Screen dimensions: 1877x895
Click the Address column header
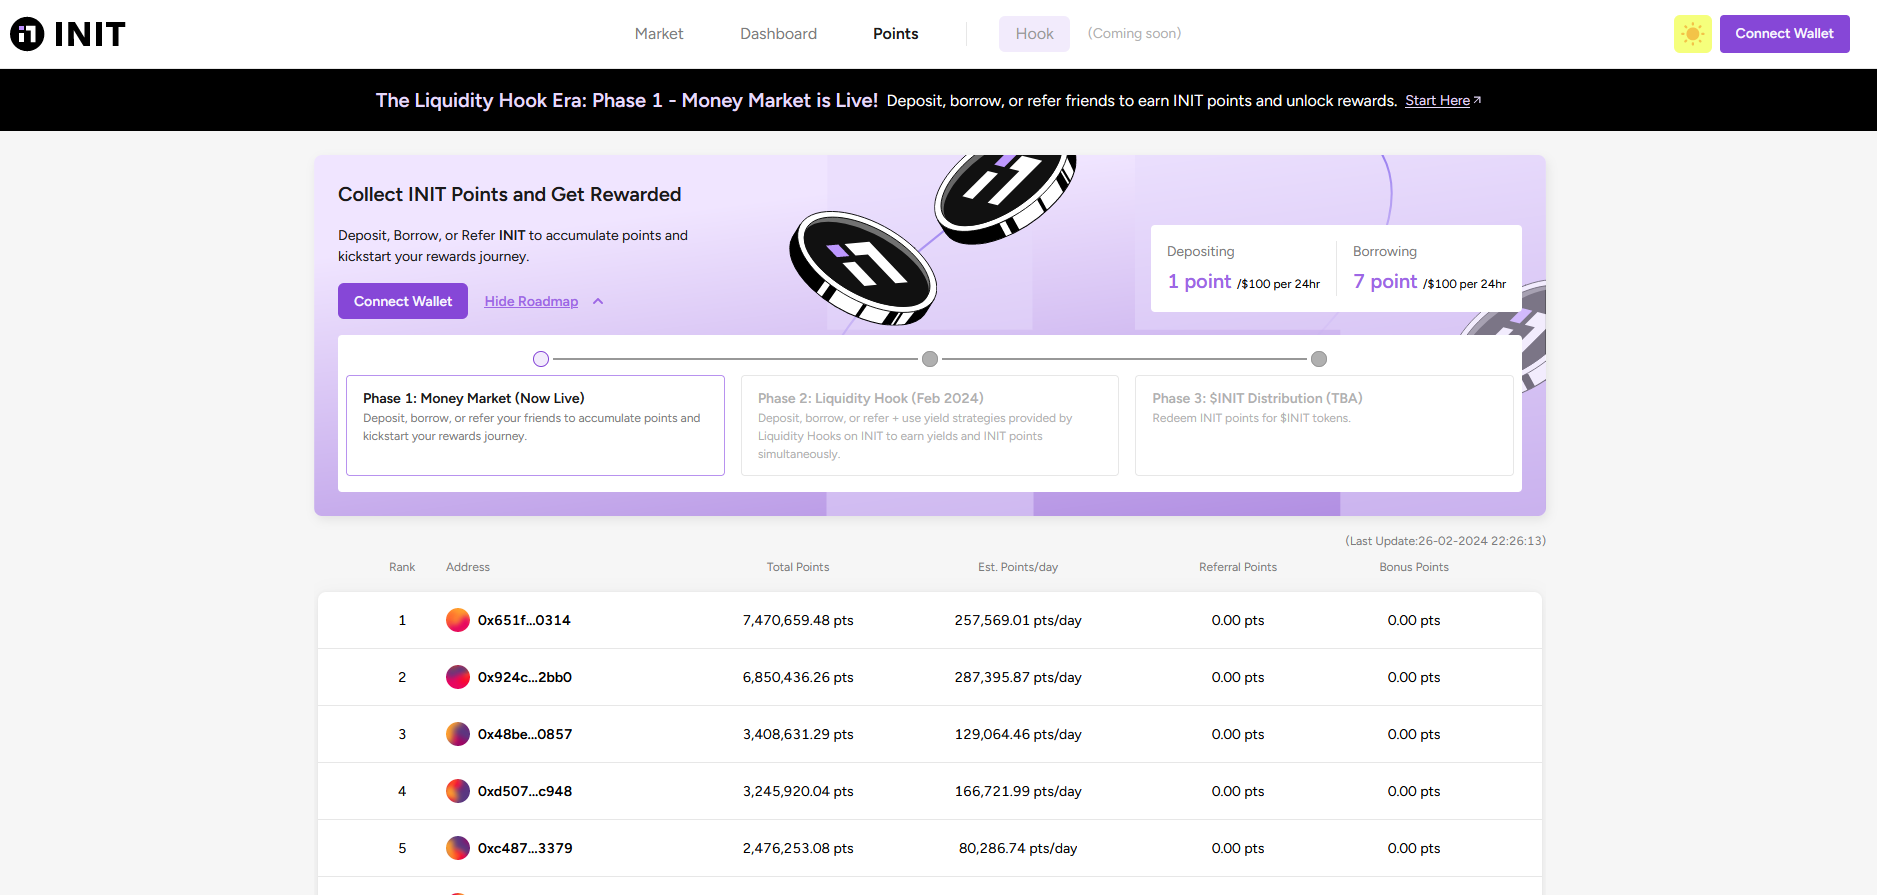(468, 567)
